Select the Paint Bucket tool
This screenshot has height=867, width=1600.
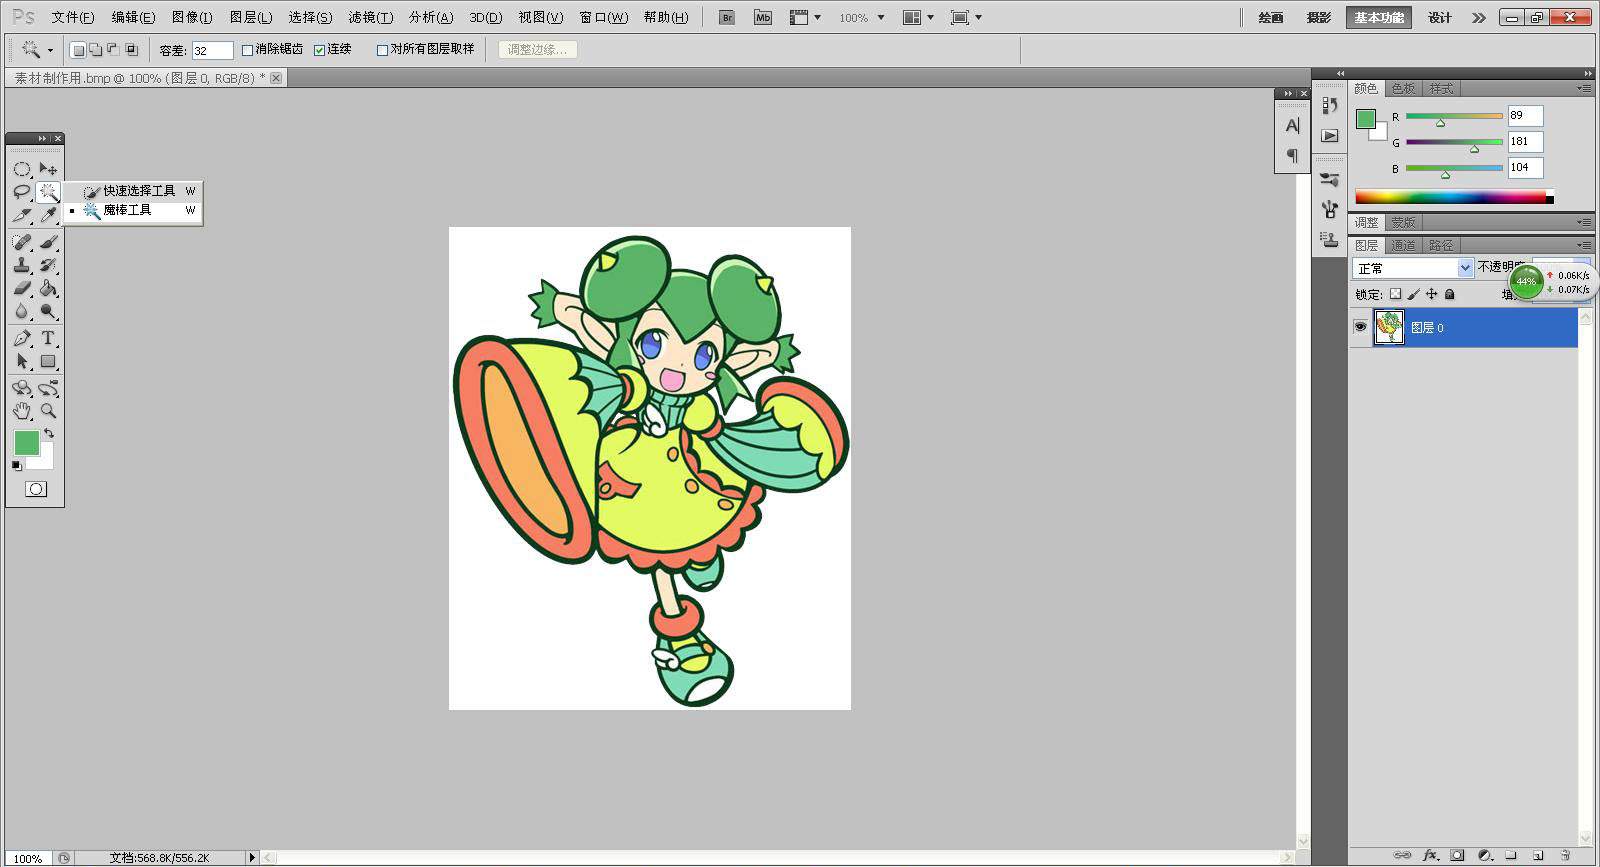pyautogui.click(x=48, y=288)
